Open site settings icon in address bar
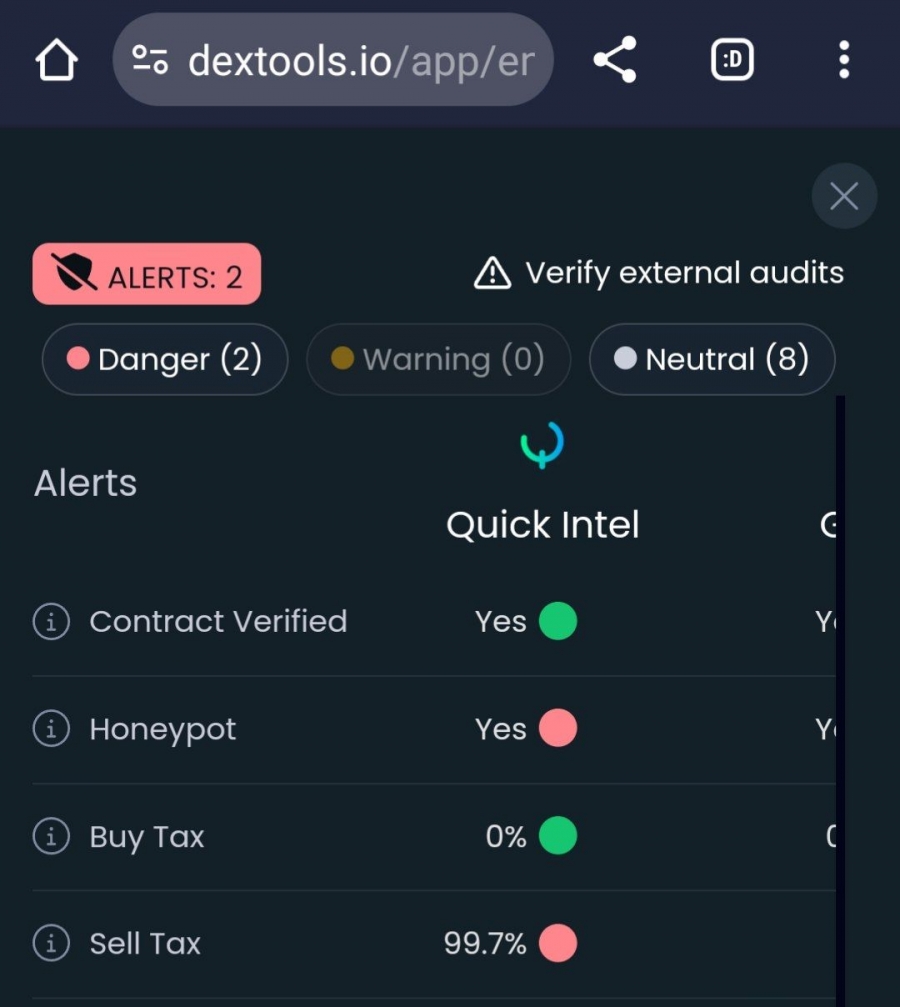The height and width of the screenshot is (1007, 900). (x=150, y=60)
